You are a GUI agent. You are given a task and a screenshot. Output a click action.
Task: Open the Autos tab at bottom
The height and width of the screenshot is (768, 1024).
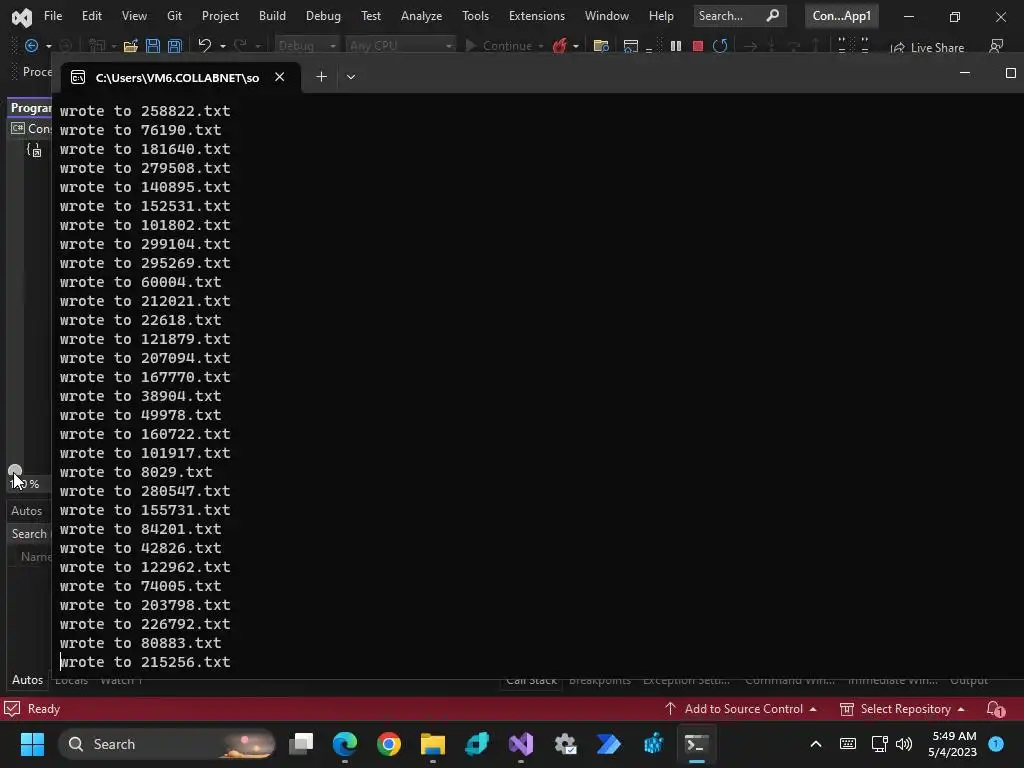coord(27,680)
